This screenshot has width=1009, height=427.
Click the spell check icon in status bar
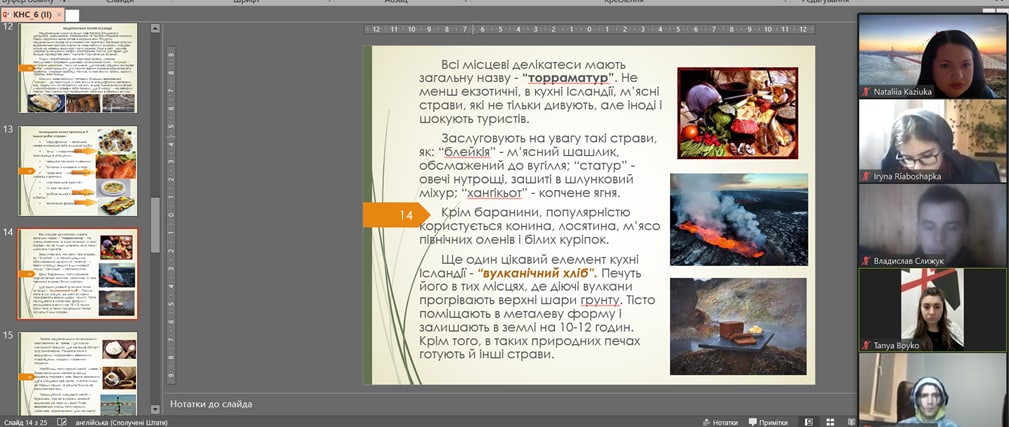(x=64, y=422)
